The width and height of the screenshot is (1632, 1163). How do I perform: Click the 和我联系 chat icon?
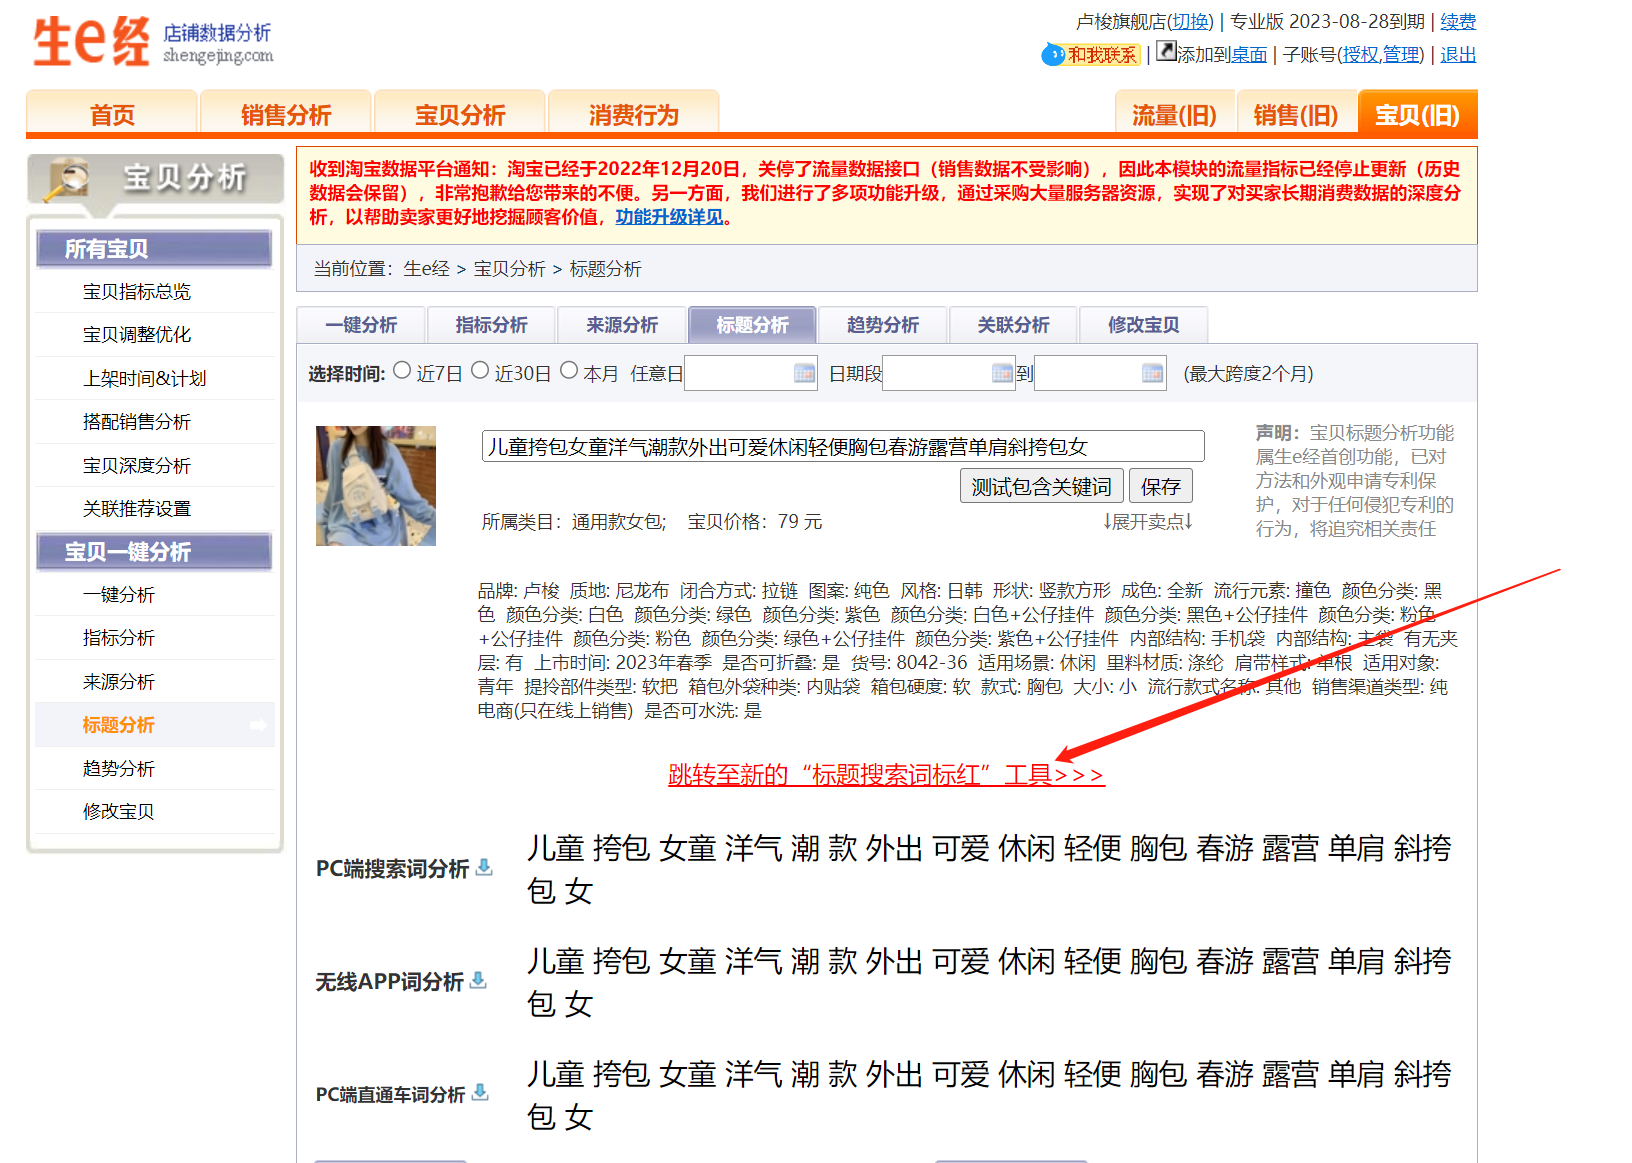tap(1052, 54)
